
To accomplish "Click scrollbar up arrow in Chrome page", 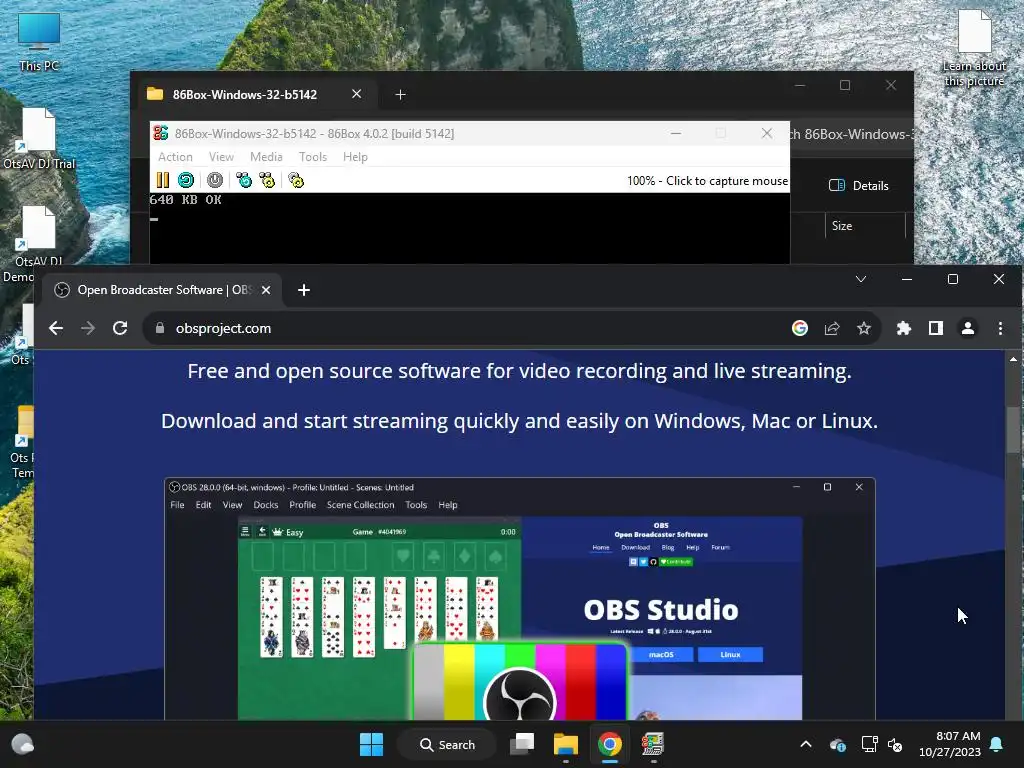I will point(1014,359).
